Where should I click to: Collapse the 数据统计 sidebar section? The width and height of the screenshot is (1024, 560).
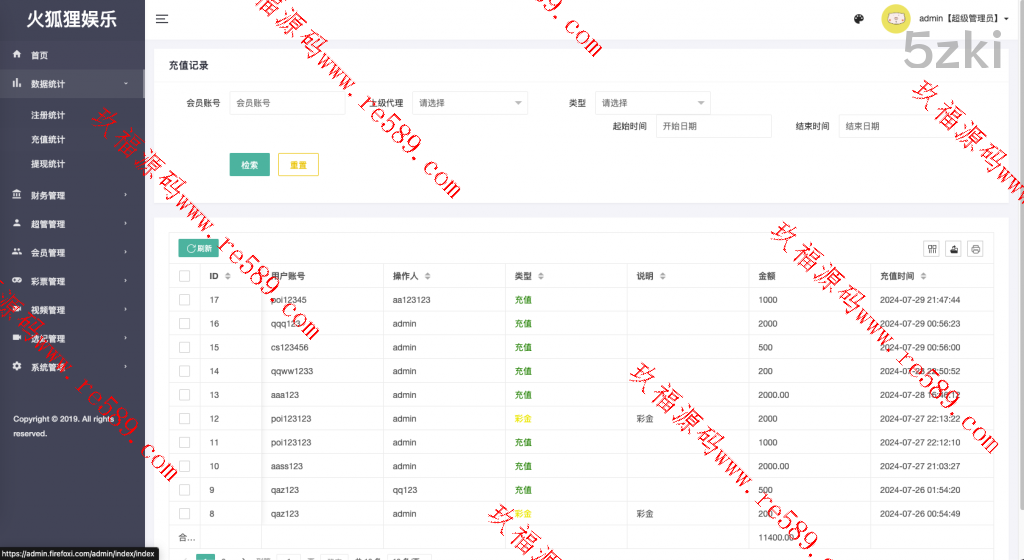click(72, 84)
